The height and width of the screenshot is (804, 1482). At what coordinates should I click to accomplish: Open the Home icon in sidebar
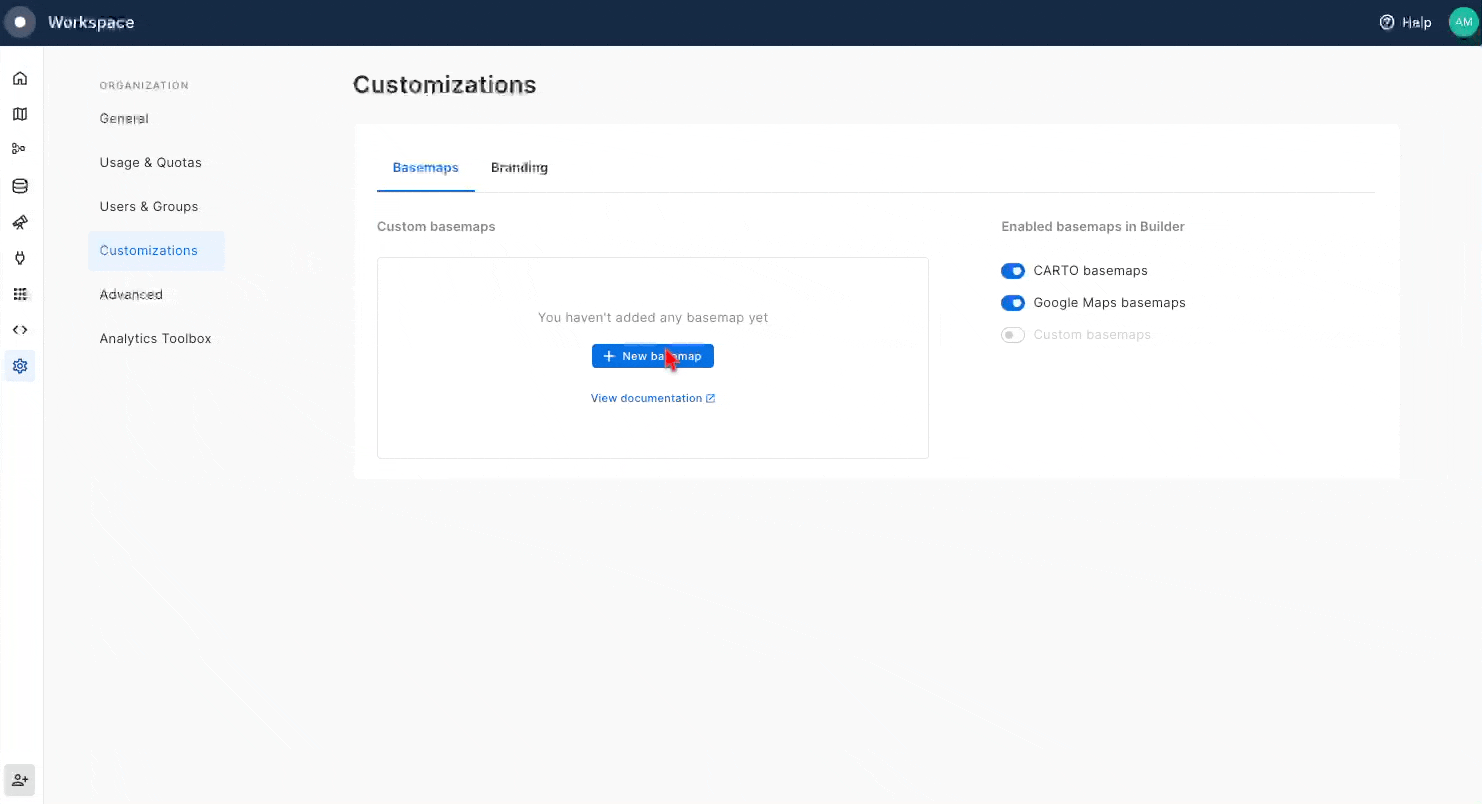click(x=20, y=78)
